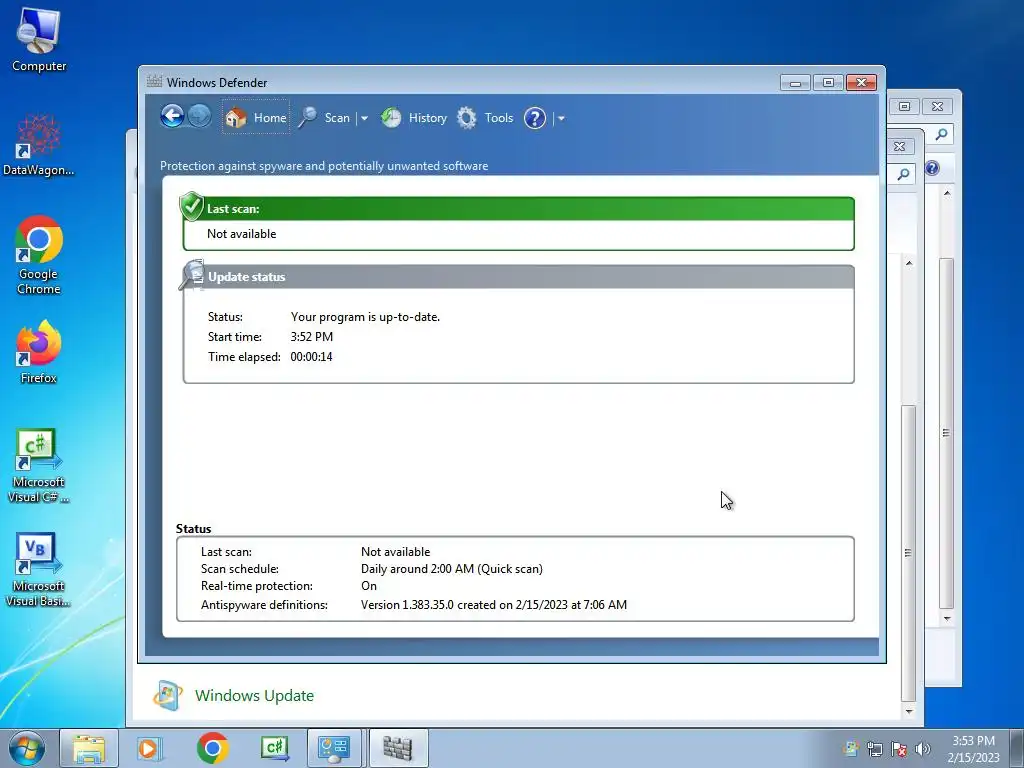Click the Windows Update tray icon

click(x=850, y=749)
